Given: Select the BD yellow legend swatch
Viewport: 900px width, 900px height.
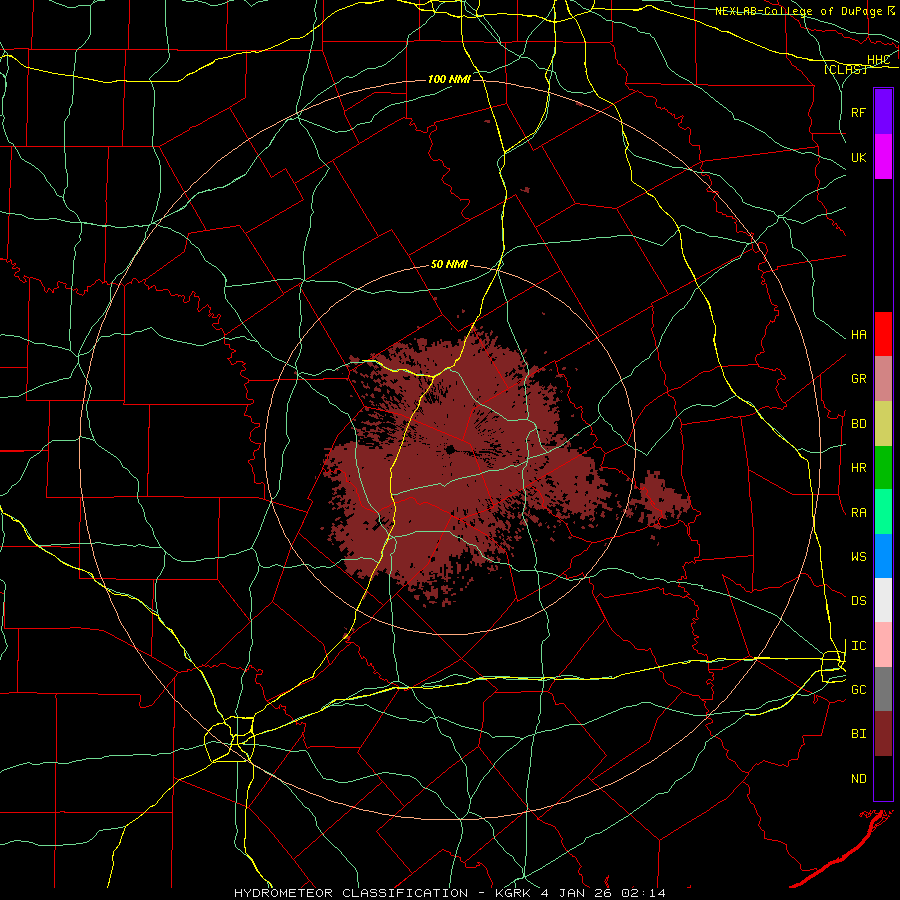Looking at the screenshot, I should tap(883, 424).
